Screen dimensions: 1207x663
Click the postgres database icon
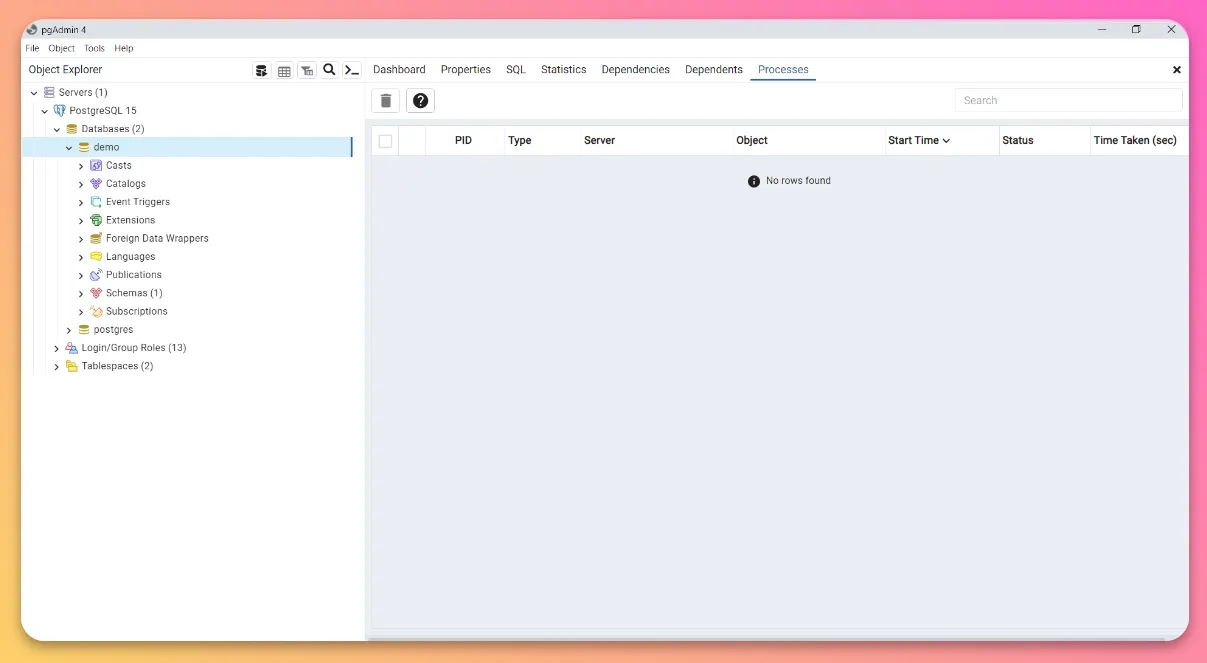[84, 330]
